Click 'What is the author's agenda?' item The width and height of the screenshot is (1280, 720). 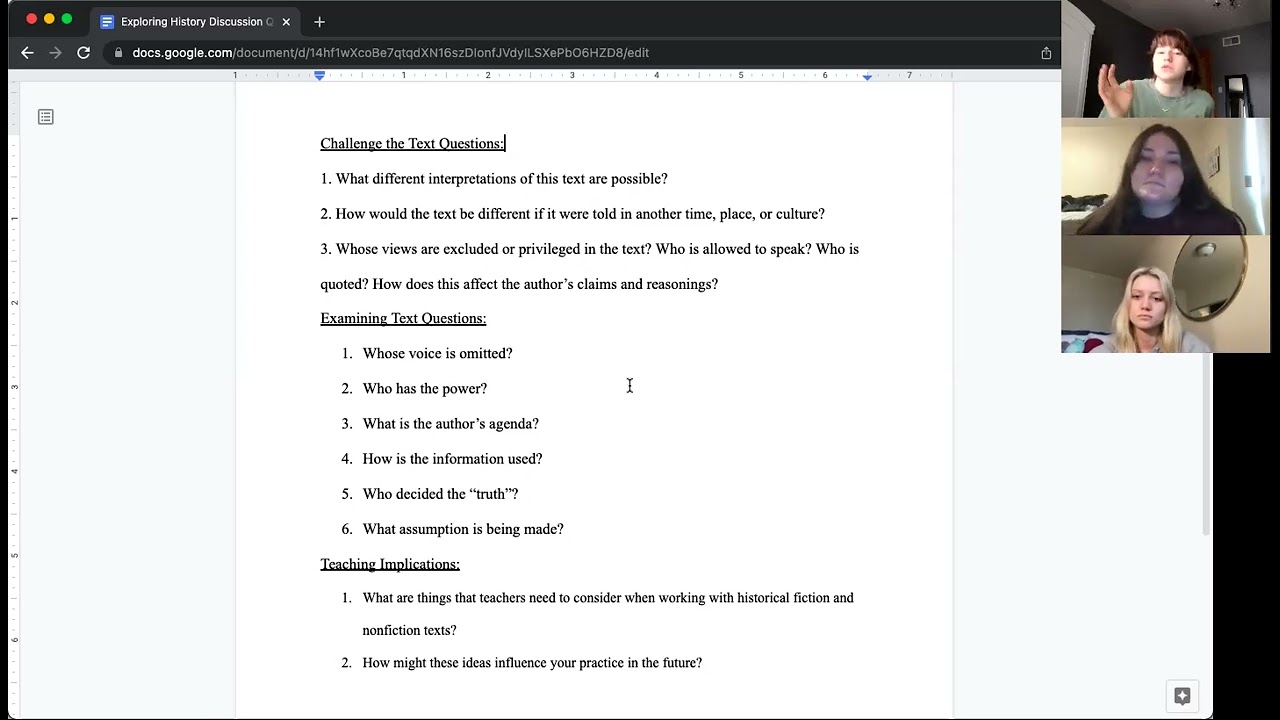click(450, 424)
